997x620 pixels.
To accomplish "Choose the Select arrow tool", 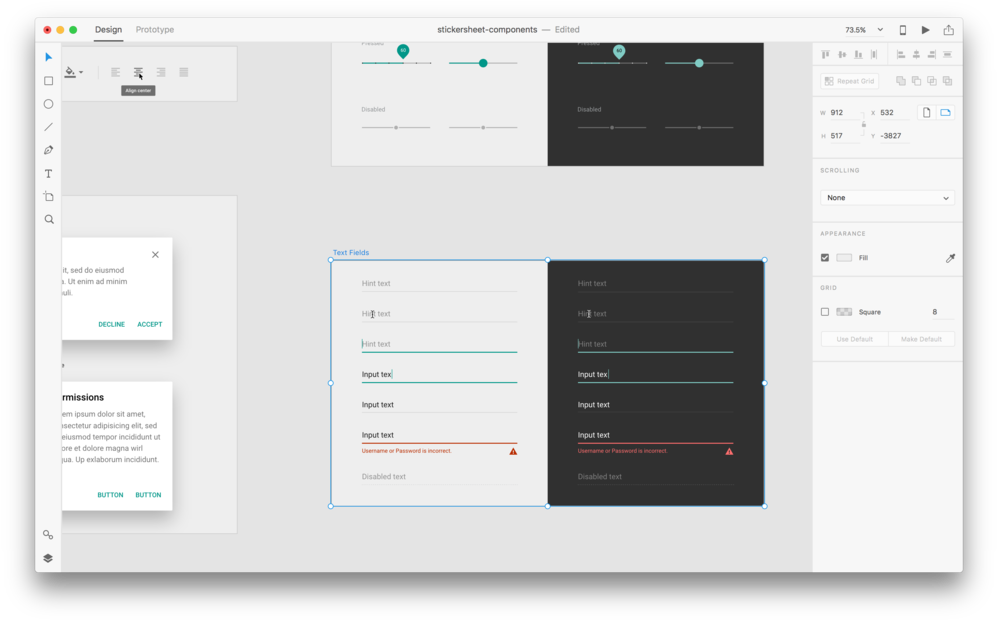I will click(x=48, y=57).
